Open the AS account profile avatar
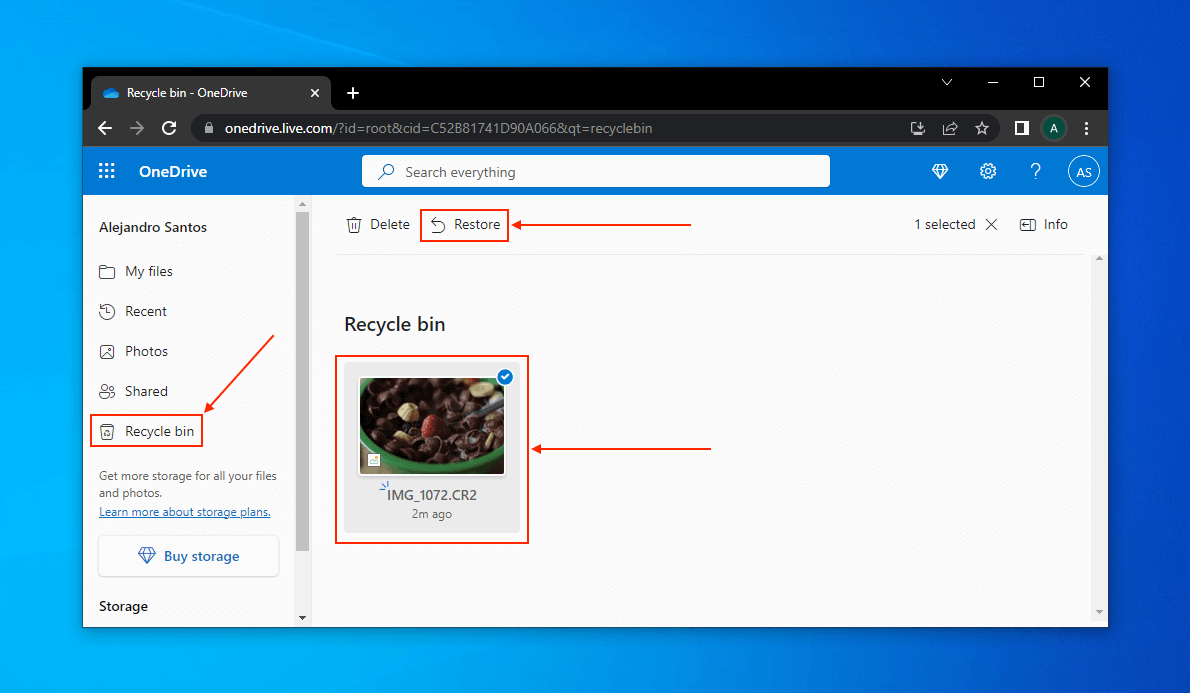Screen dimensions: 1190x693 pos(1084,171)
